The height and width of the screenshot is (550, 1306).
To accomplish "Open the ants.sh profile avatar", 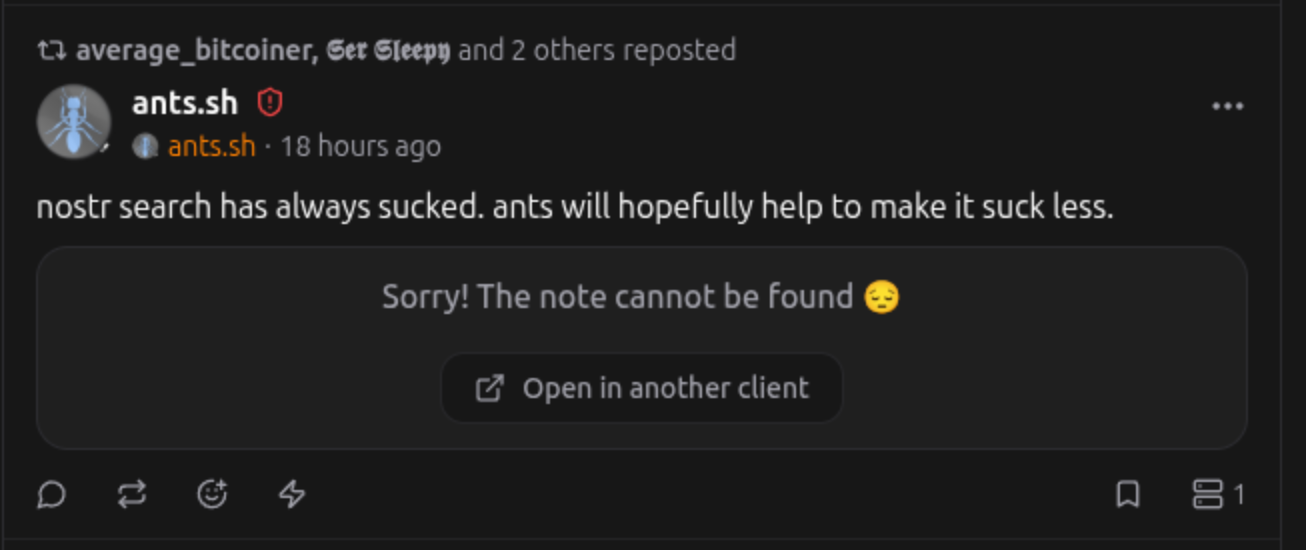I will point(73,121).
